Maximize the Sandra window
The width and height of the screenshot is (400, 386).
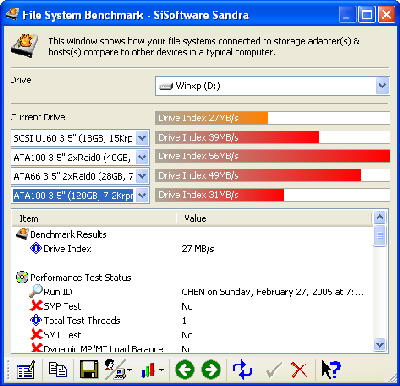pos(367,15)
